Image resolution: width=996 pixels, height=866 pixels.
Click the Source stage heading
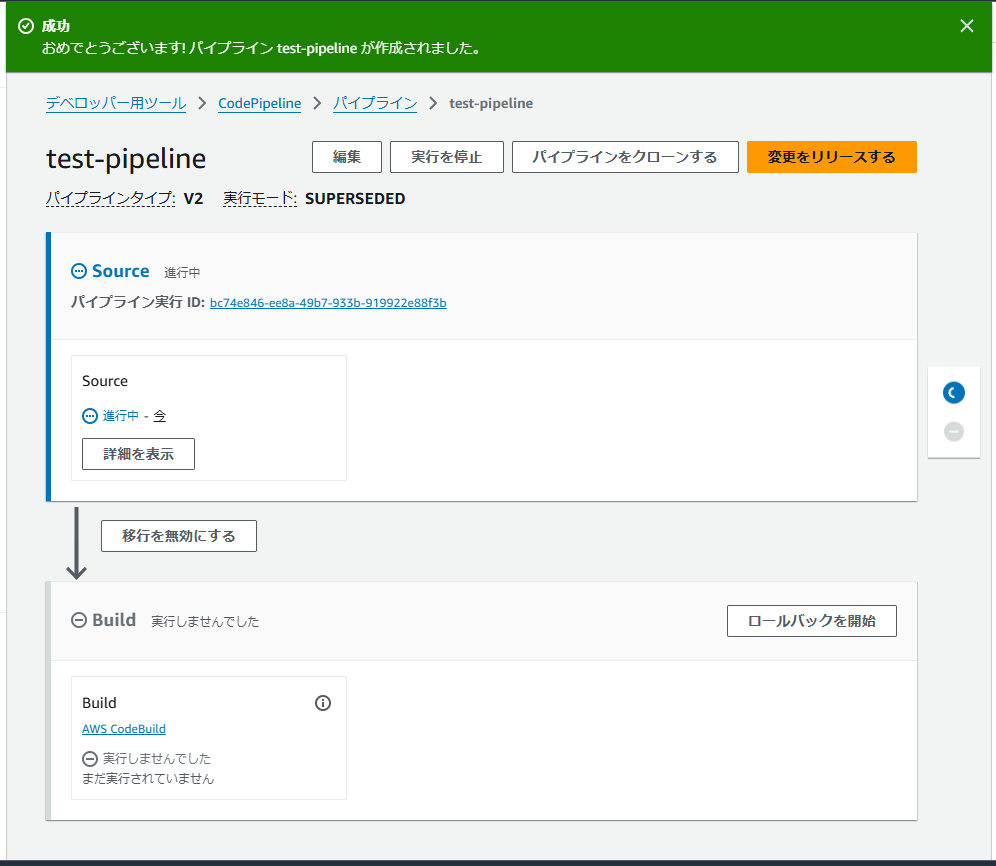(x=121, y=271)
